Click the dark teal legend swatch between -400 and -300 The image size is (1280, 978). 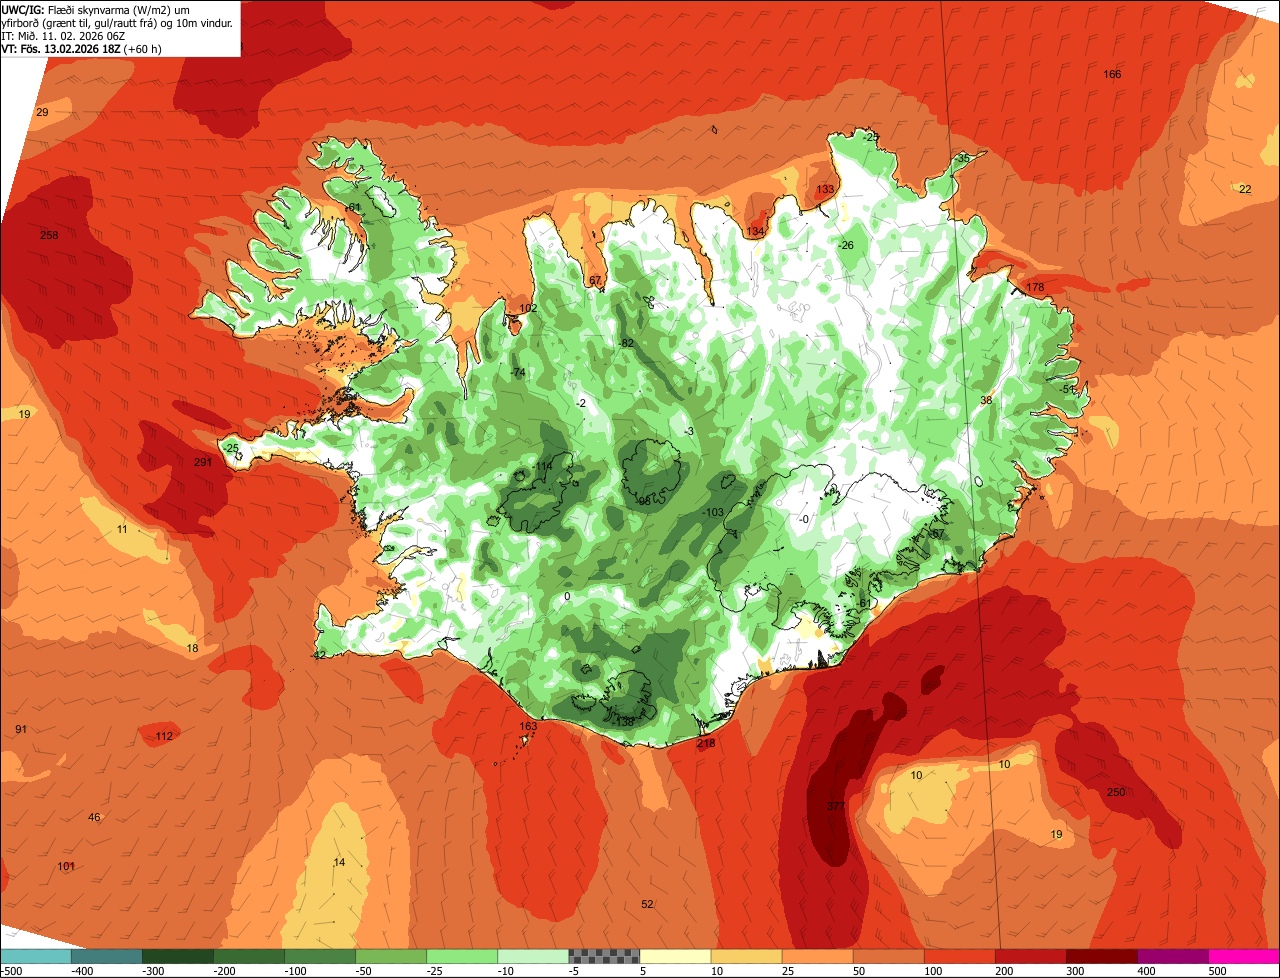106,956
